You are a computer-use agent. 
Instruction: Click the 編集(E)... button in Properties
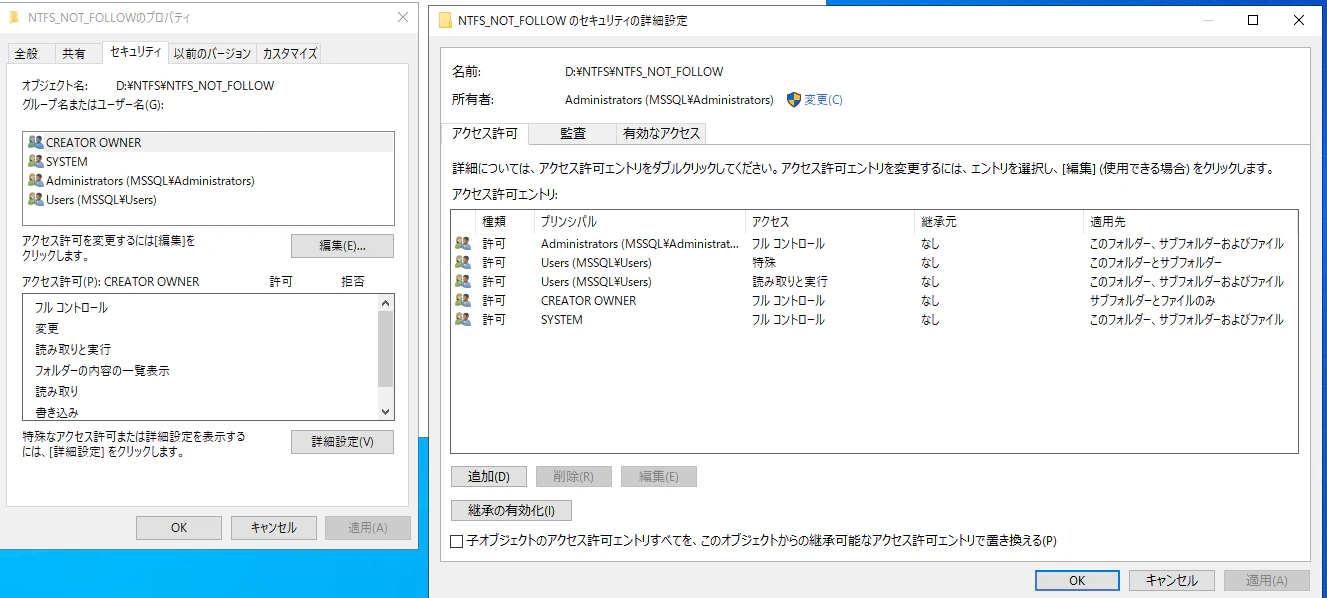343,246
